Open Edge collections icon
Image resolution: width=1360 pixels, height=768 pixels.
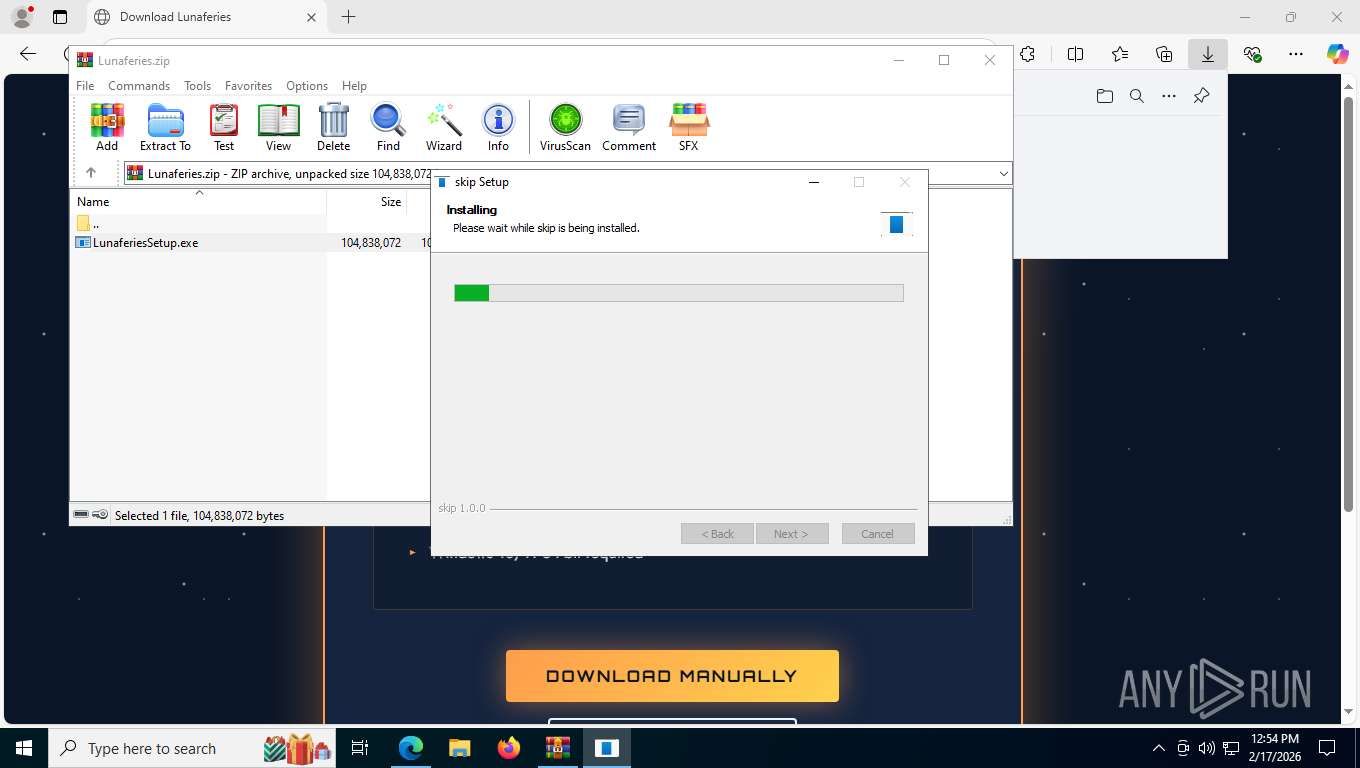tap(1164, 54)
